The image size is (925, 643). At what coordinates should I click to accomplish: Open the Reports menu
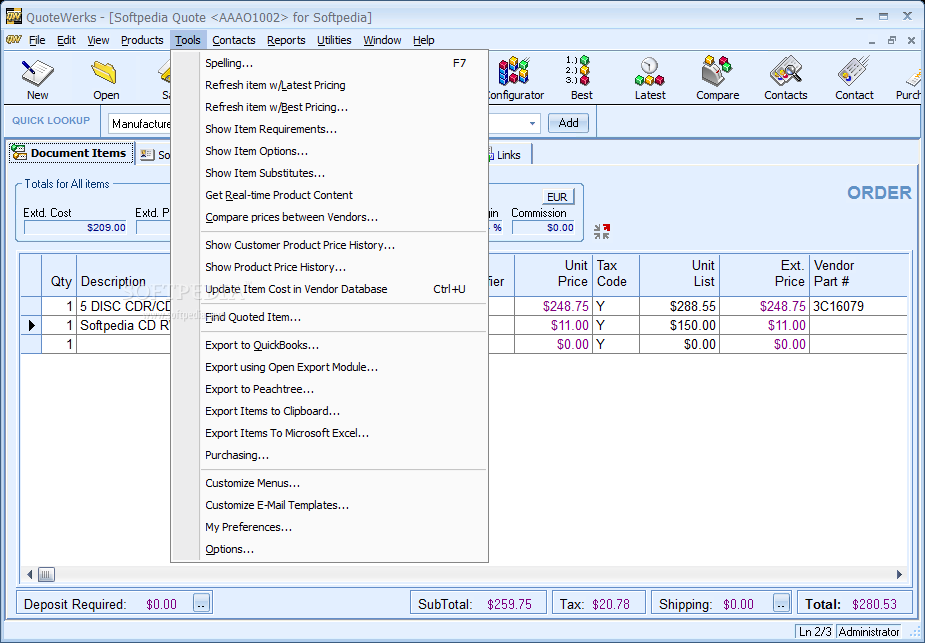(286, 40)
